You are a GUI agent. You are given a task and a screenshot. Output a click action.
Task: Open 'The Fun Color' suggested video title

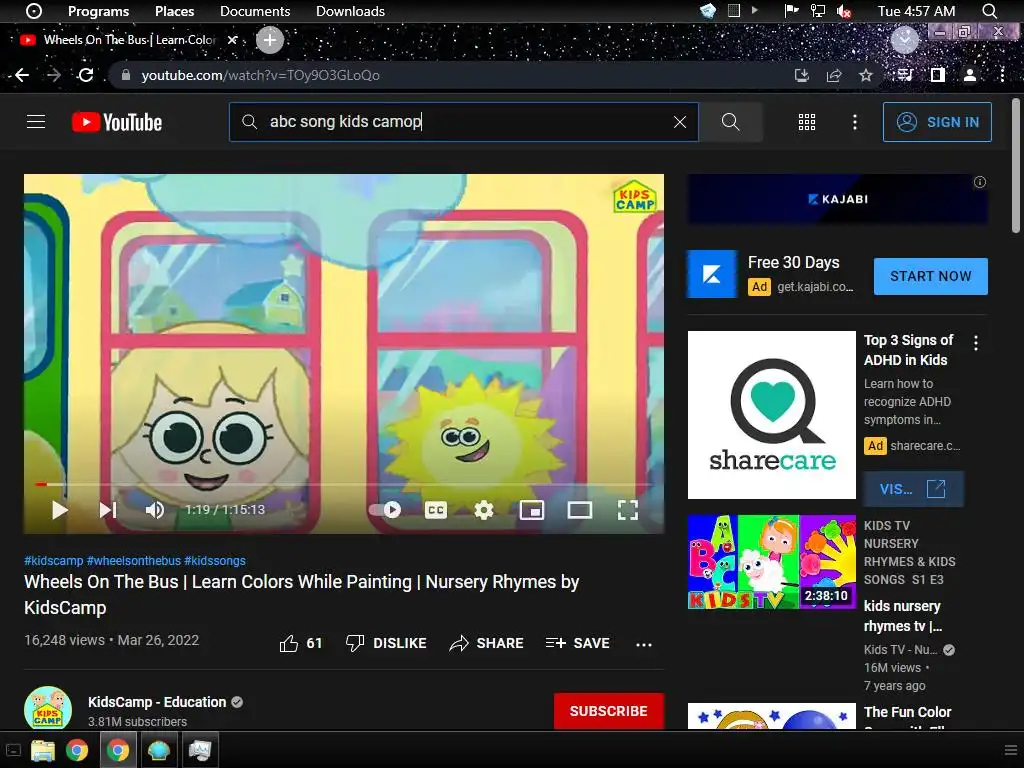[908, 712]
